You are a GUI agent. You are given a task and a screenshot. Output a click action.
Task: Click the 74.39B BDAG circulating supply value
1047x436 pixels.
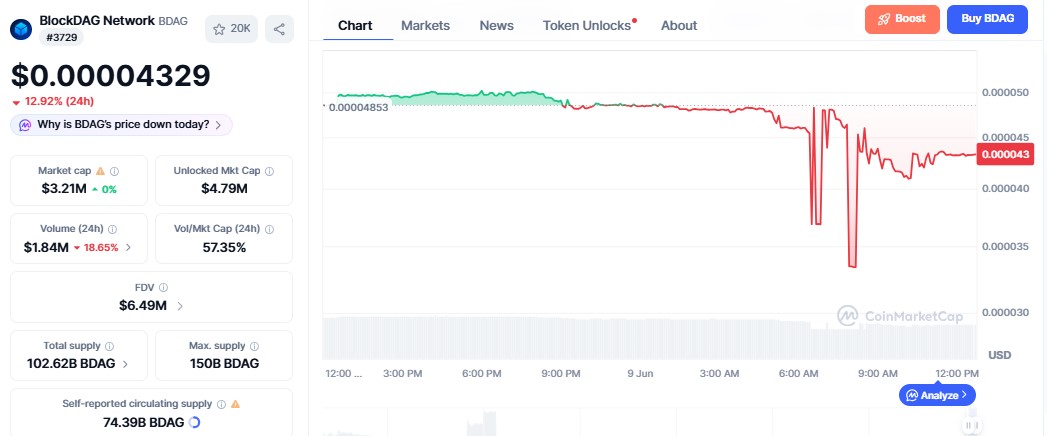tap(144, 422)
